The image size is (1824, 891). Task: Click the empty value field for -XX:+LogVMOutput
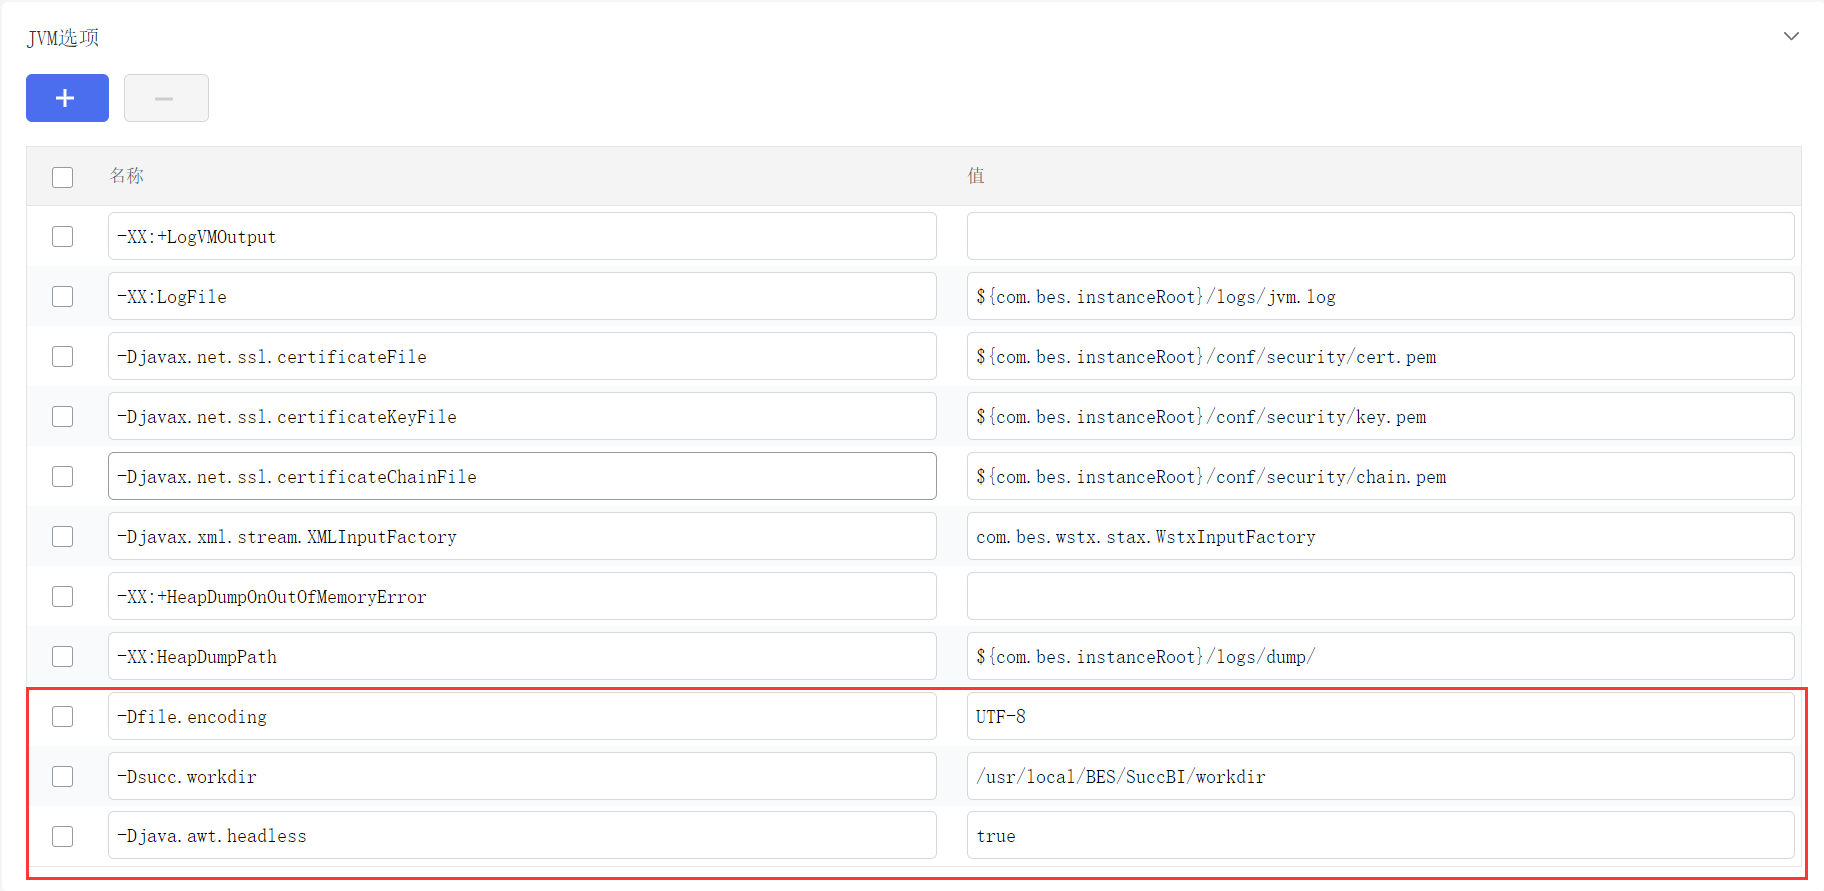click(x=1379, y=237)
